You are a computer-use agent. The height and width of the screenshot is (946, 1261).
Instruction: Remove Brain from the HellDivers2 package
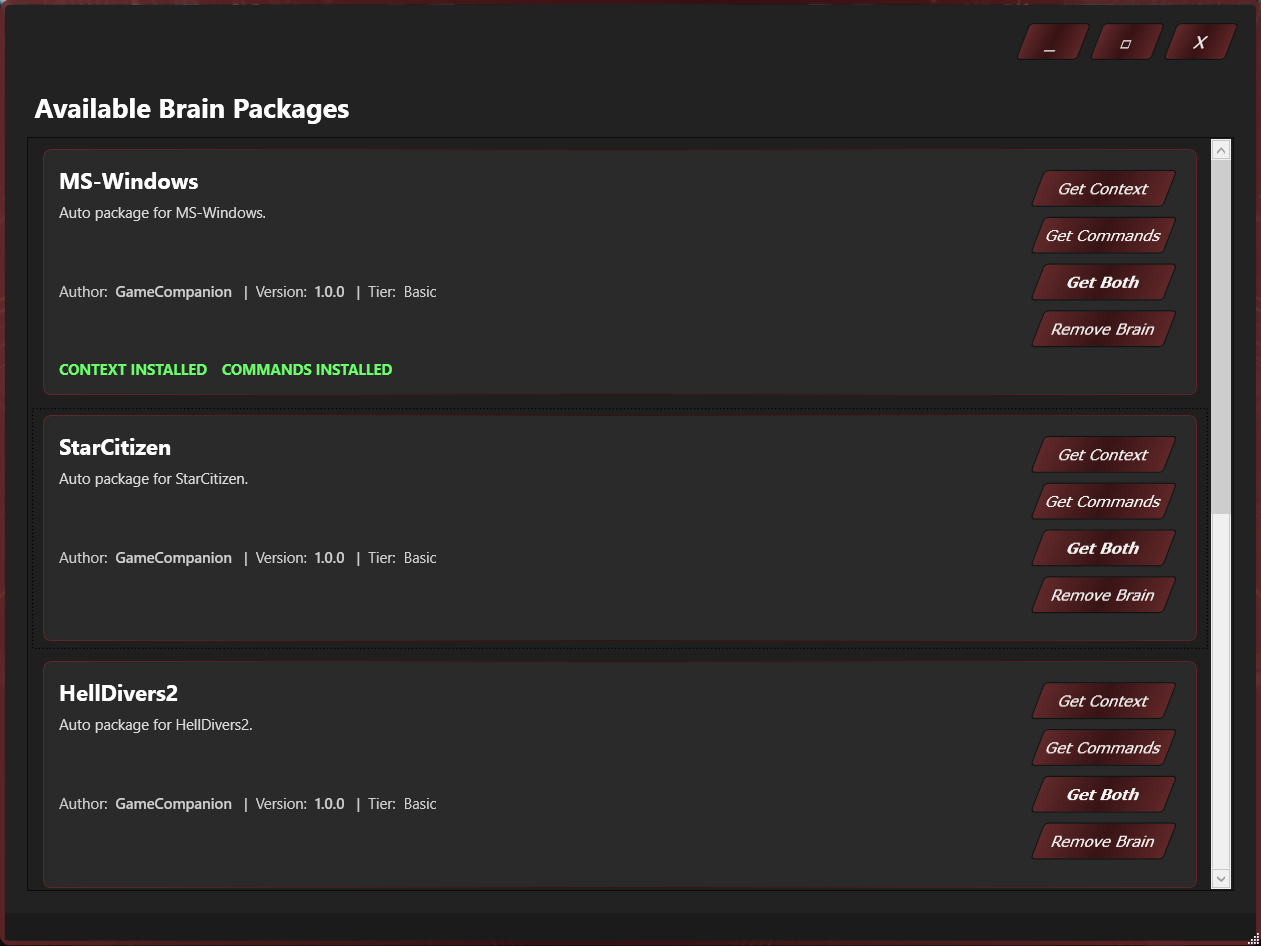click(x=1103, y=841)
